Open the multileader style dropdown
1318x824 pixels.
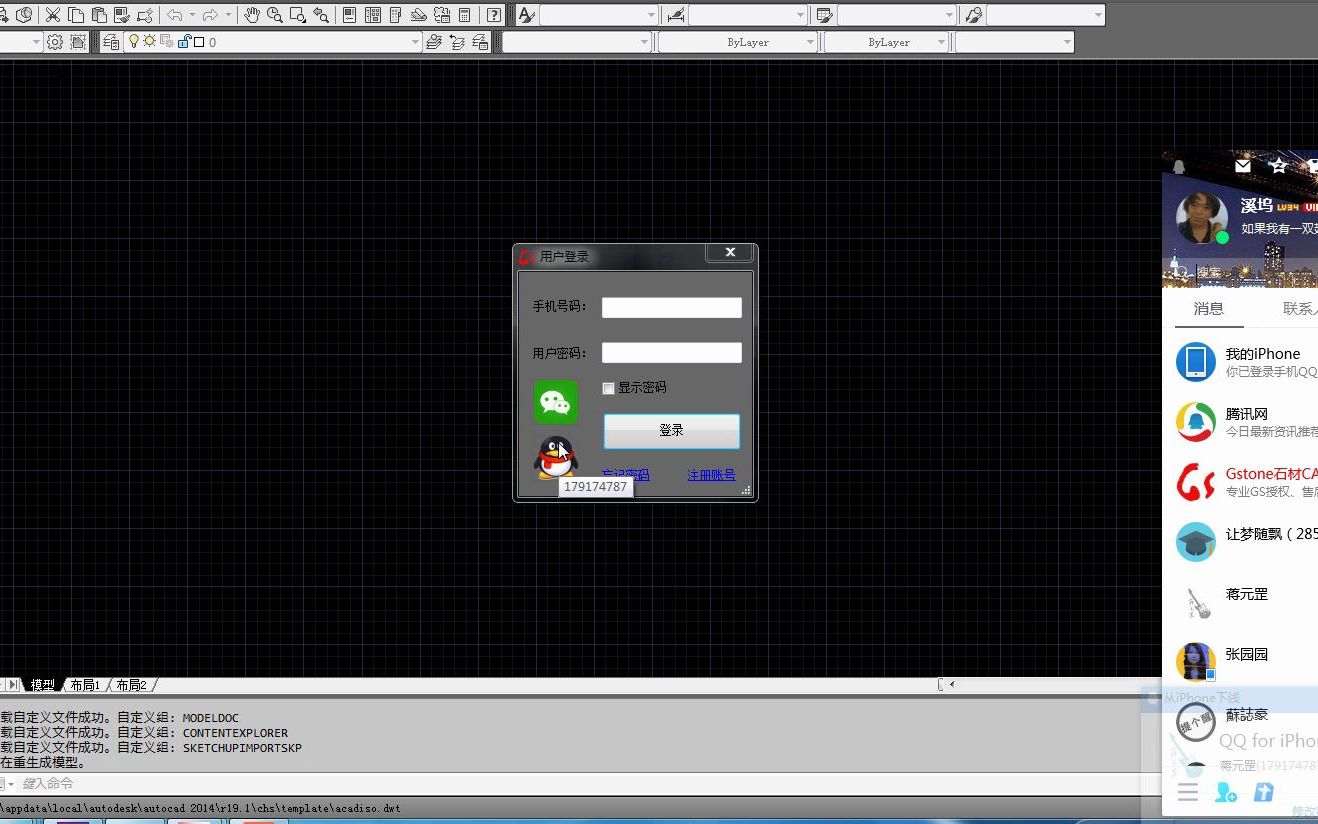pos(1098,15)
